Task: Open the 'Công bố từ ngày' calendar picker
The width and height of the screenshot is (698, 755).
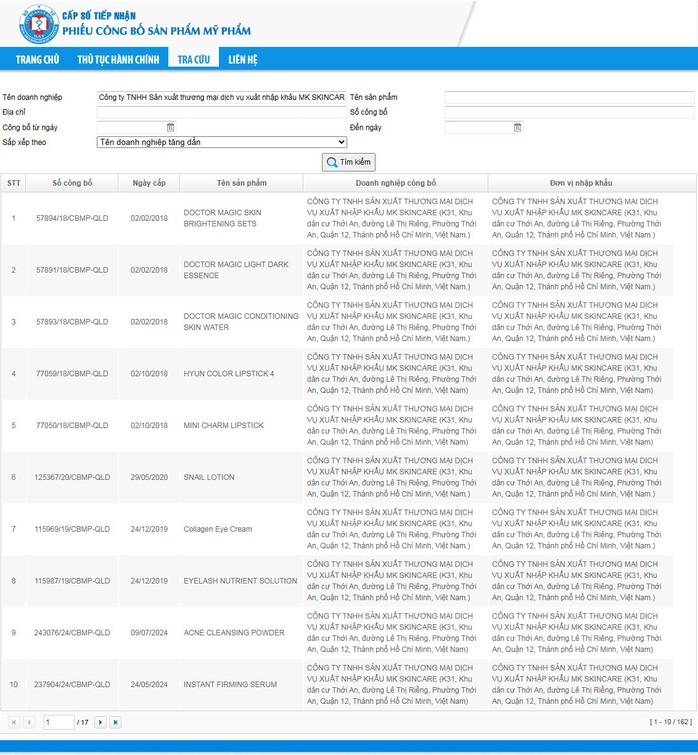Action: [170, 127]
